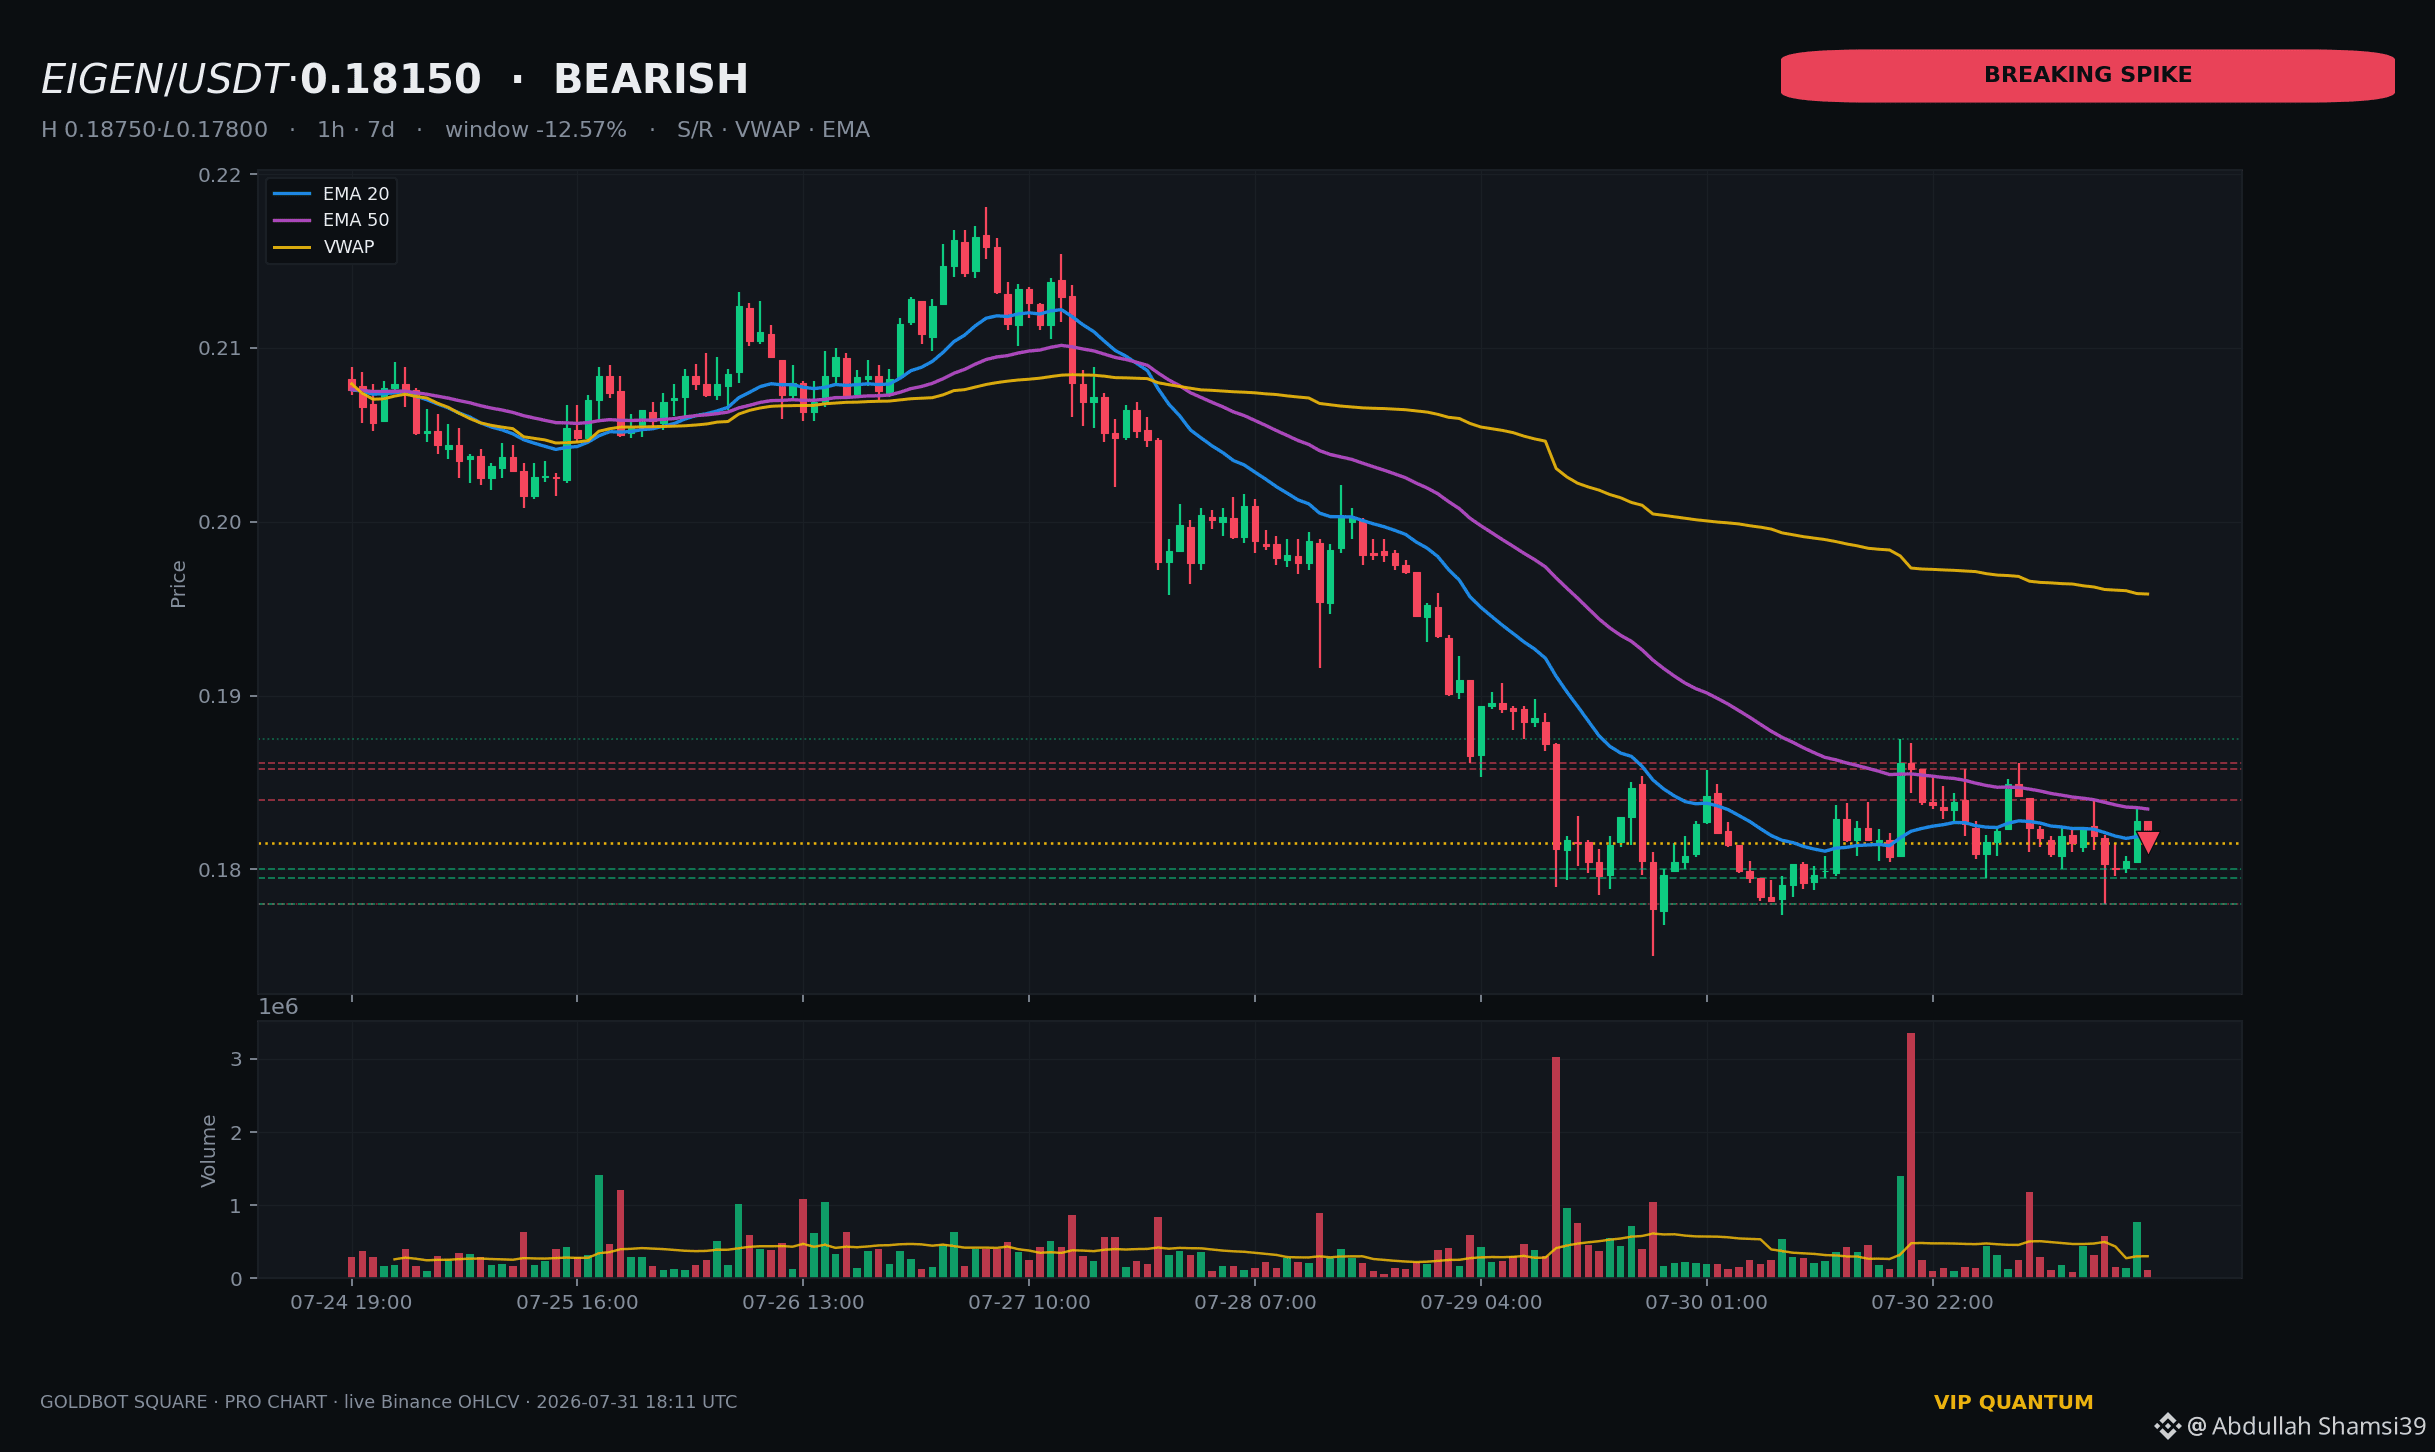Screen dimensions: 2435x1452
Task: Select the blue EMA 20 legend line
Action: click(292, 194)
